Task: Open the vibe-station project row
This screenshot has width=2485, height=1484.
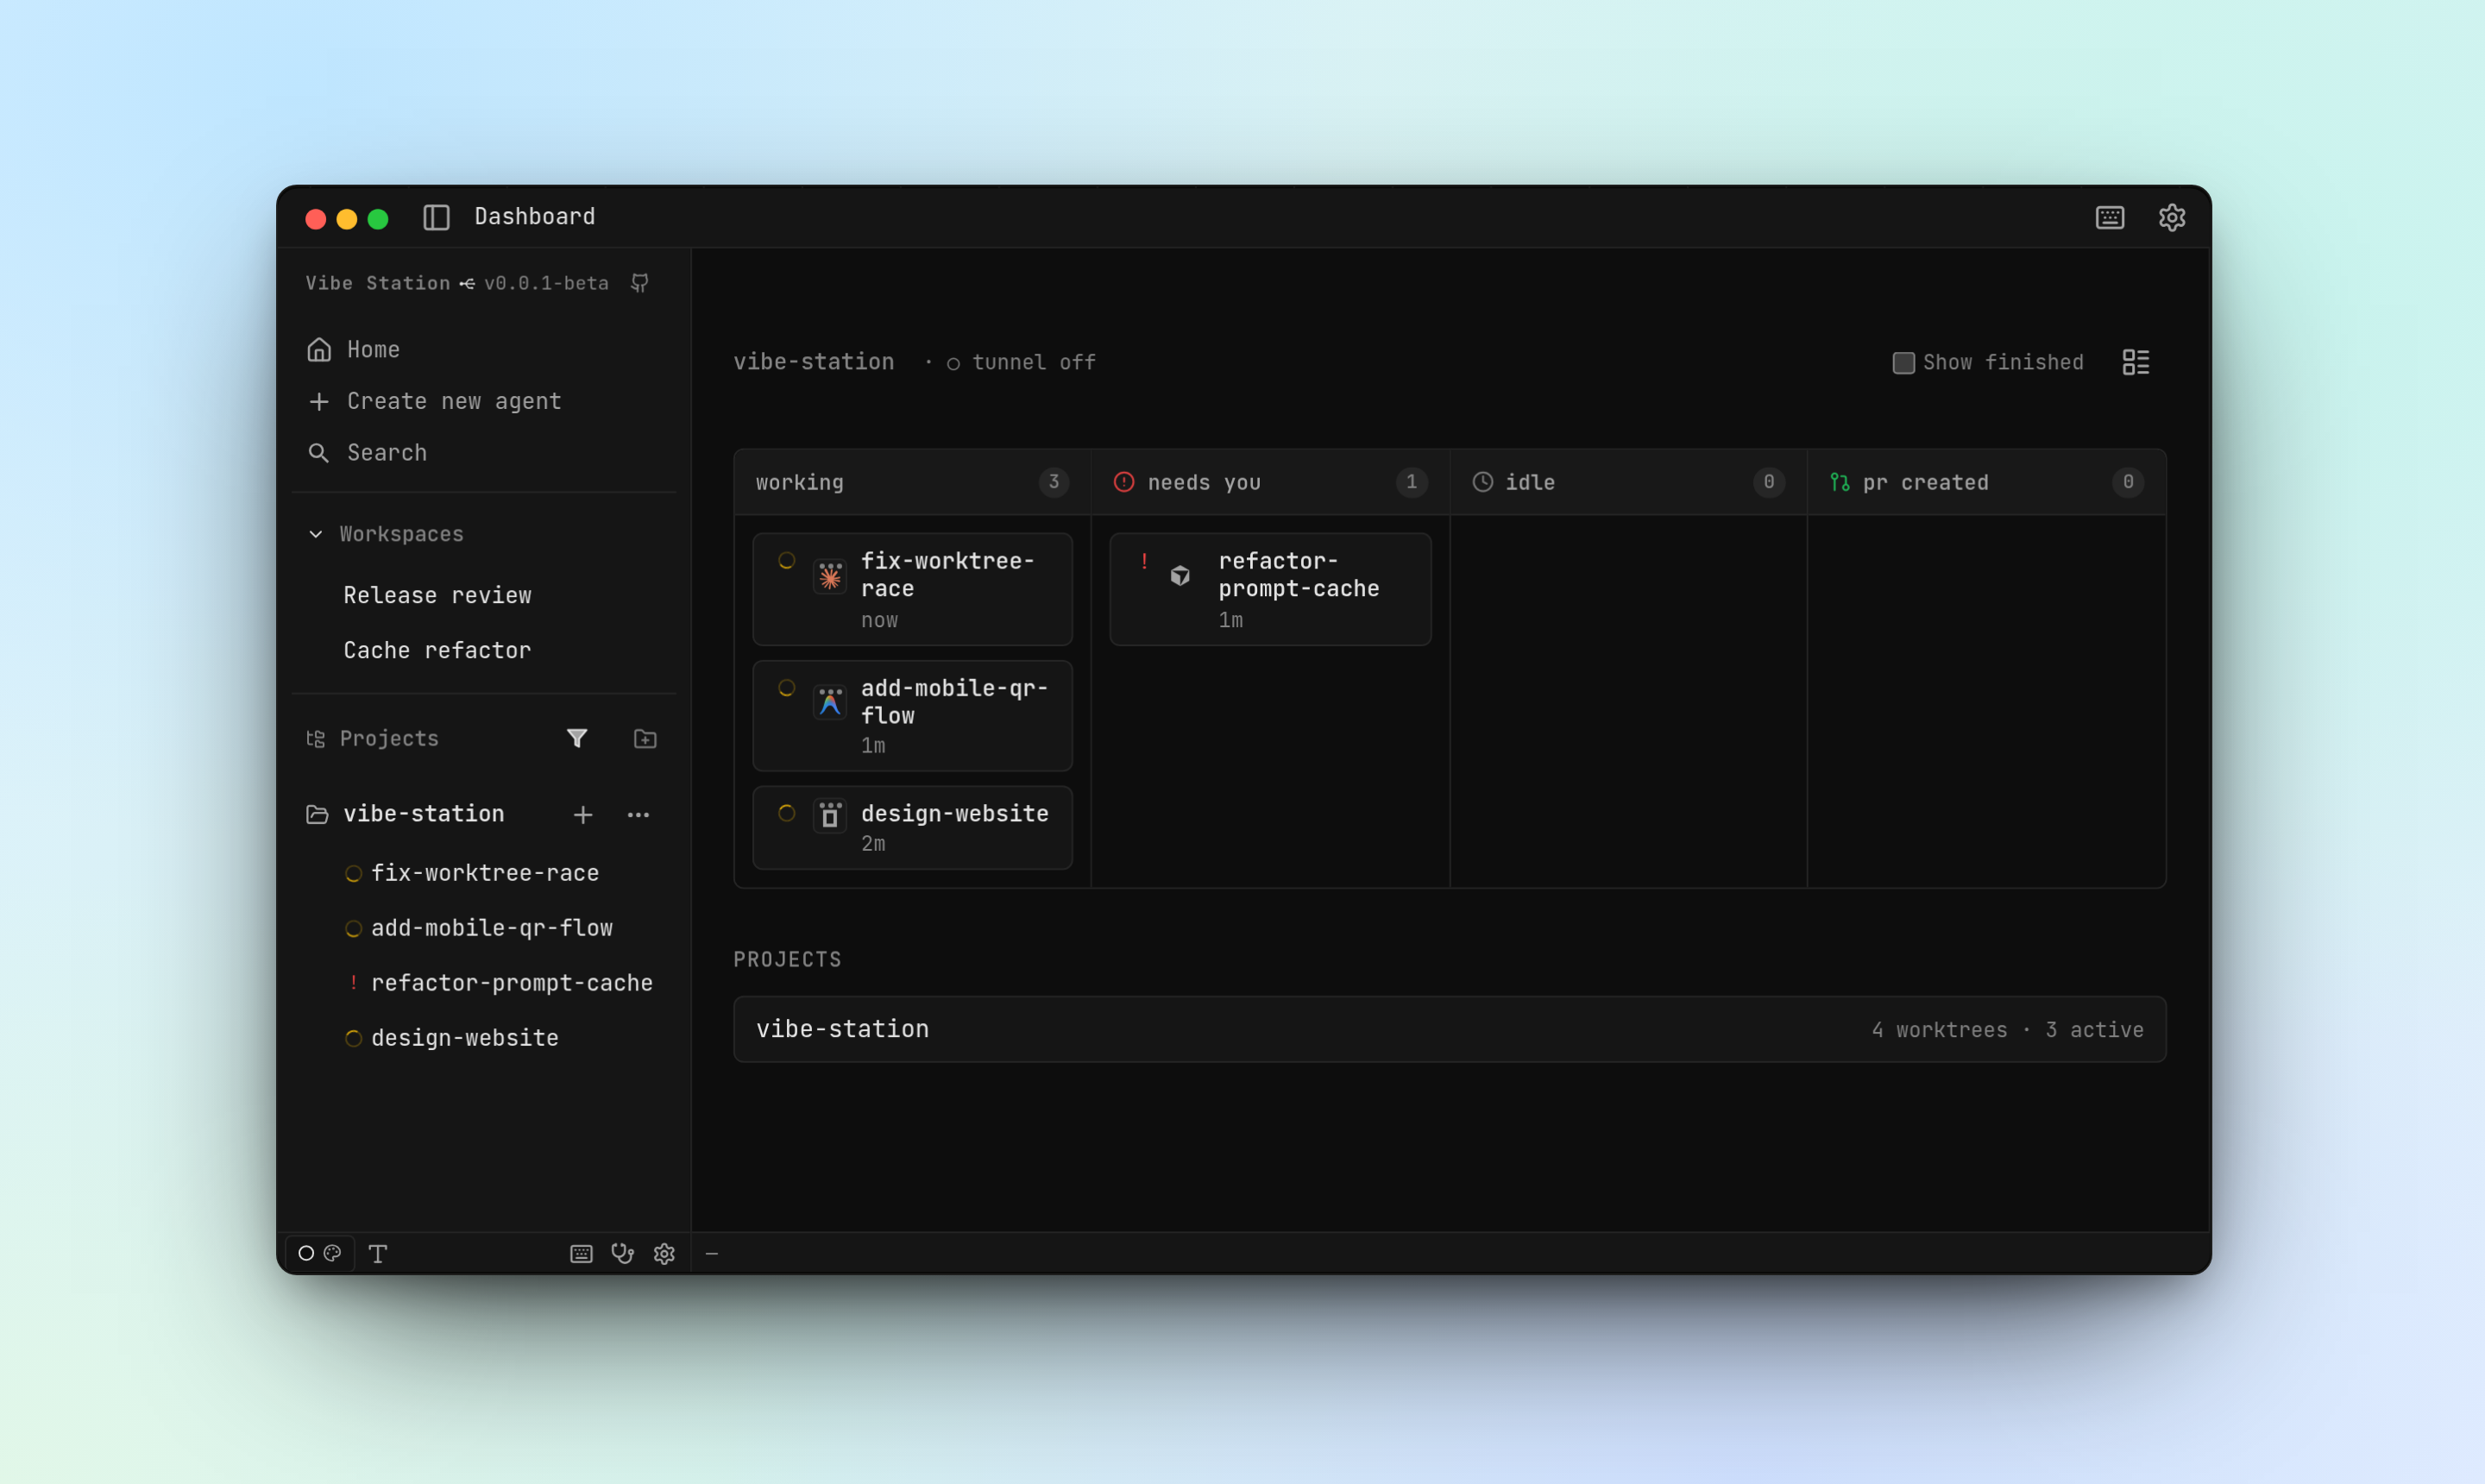Action: (1449, 1029)
